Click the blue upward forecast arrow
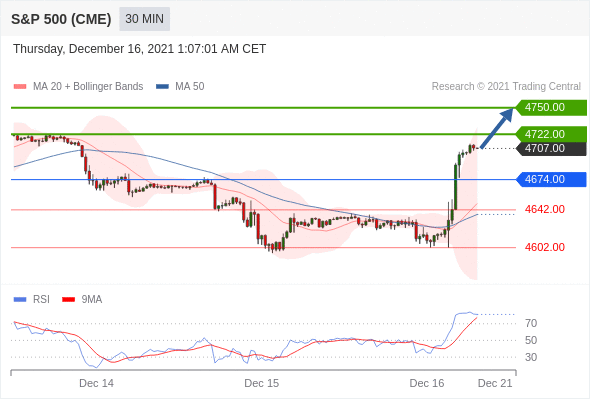 [x=497, y=128]
